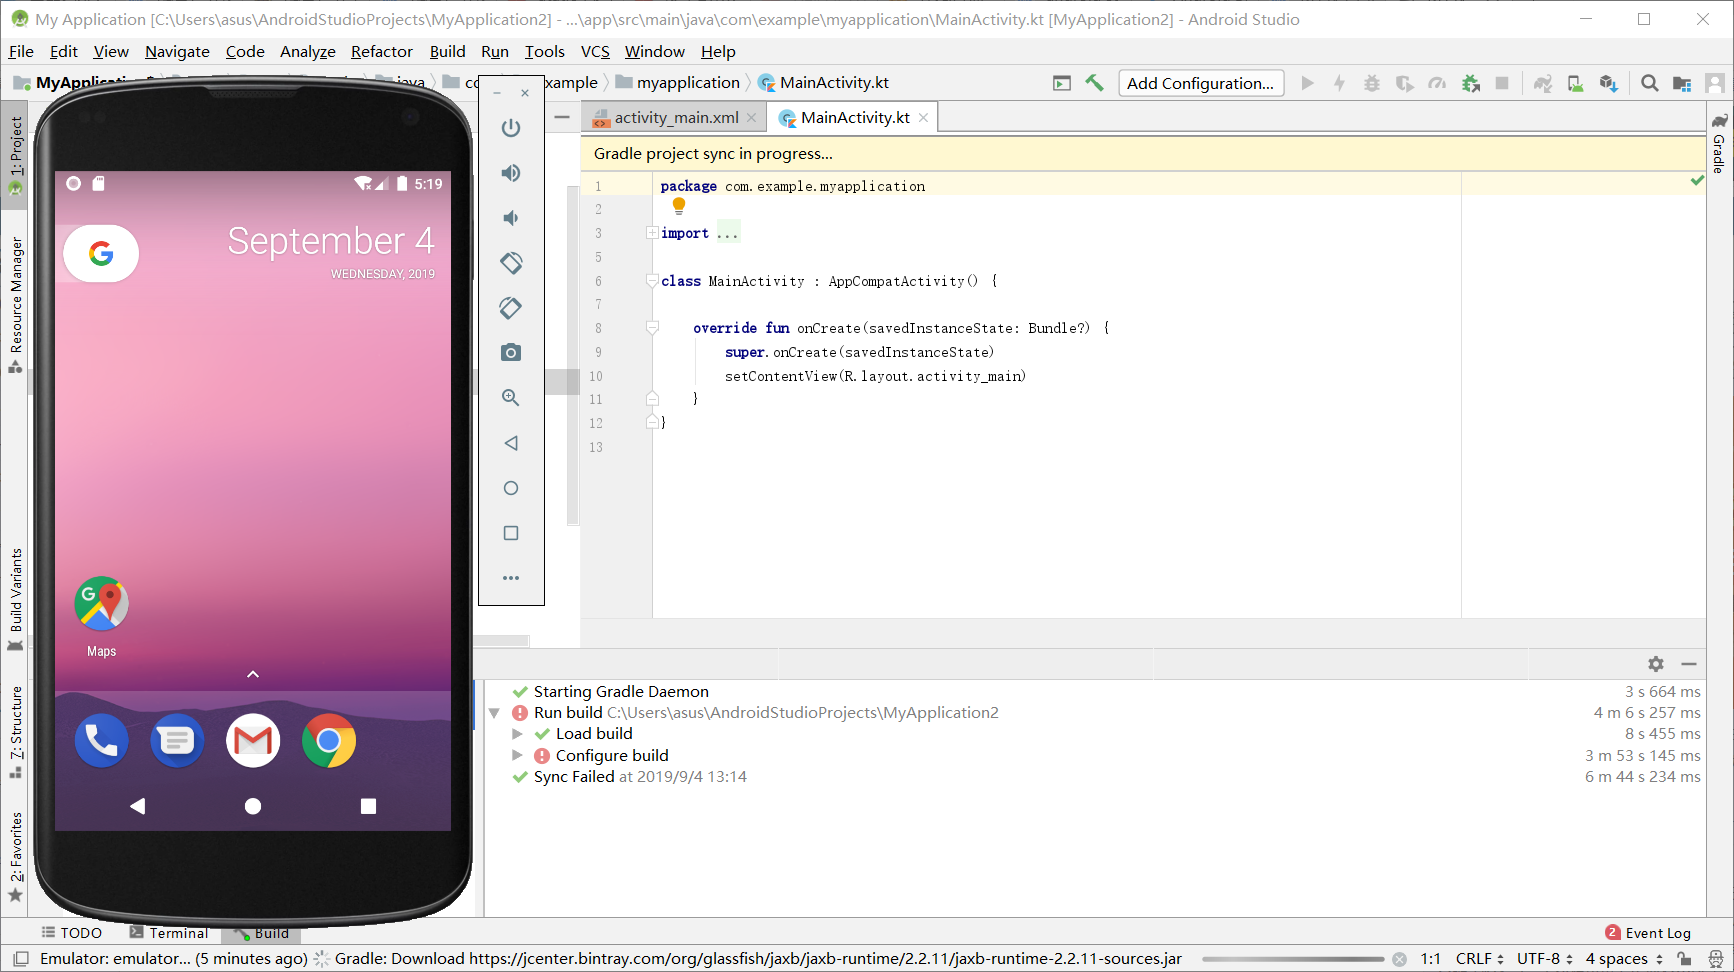Image resolution: width=1734 pixels, height=972 pixels.
Task: Open emulator extended controls (three dots)
Action: tap(511, 578)
